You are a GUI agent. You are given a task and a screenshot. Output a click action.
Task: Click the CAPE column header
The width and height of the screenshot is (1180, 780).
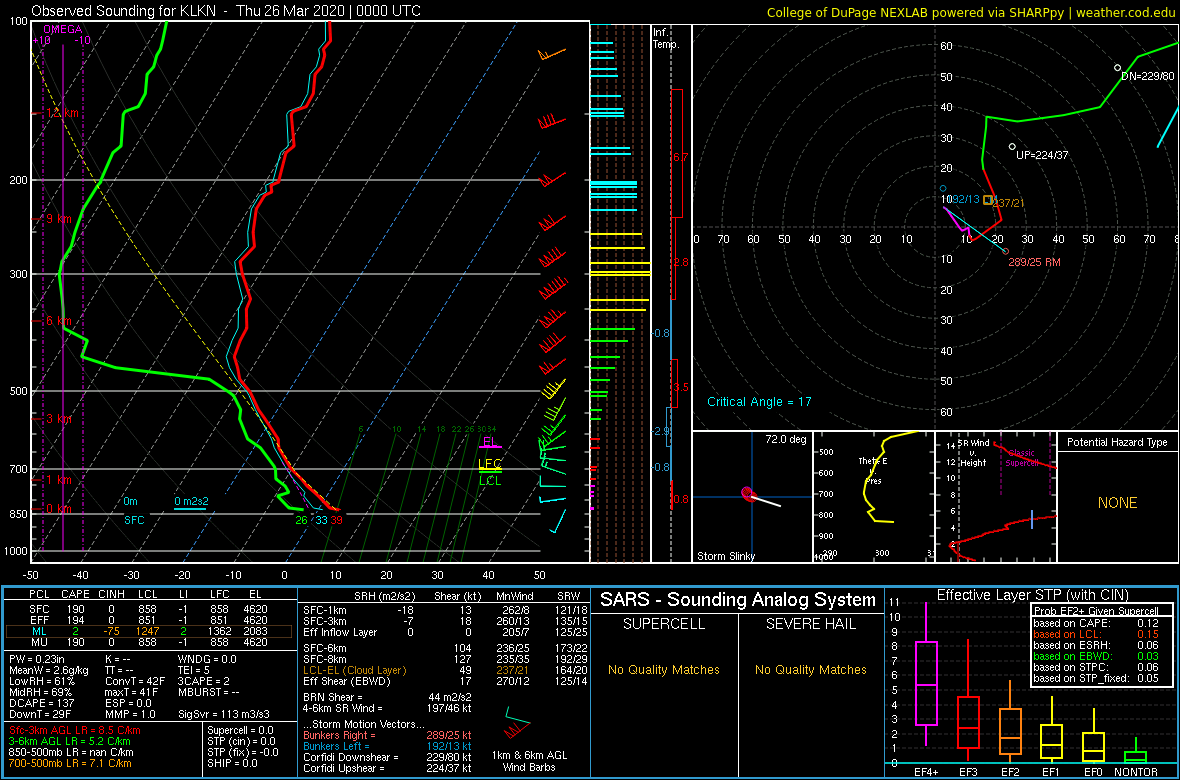coord(75,596)
